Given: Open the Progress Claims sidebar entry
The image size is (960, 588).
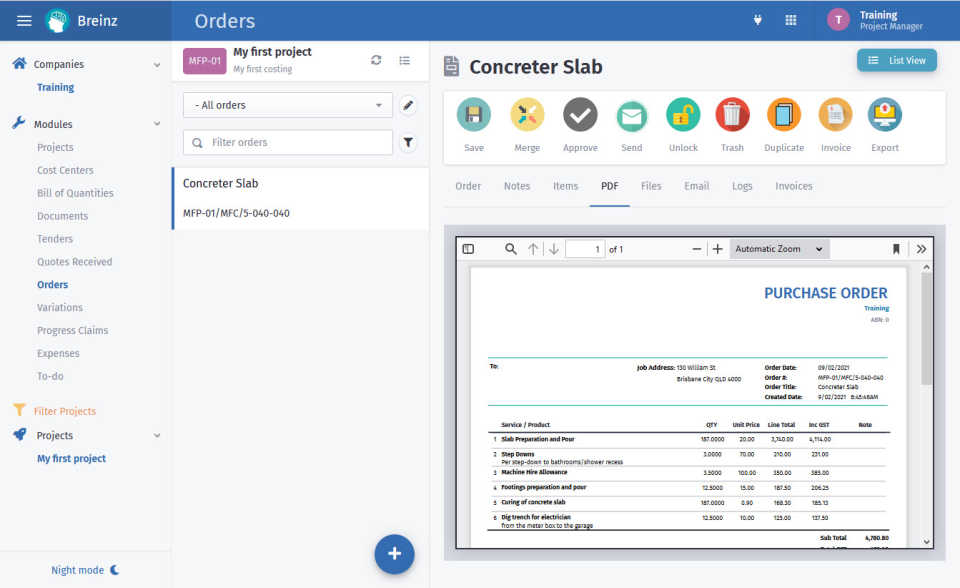Looking at the screenshot, I should tap(74, 330).
